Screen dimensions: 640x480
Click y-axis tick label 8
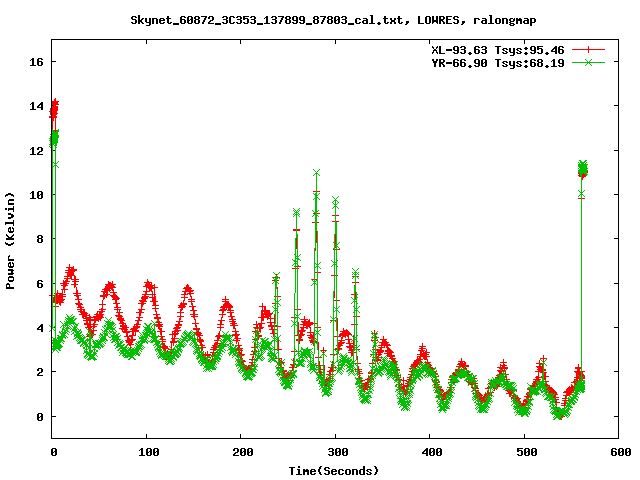pyautogui.click(x=40, y=239)
